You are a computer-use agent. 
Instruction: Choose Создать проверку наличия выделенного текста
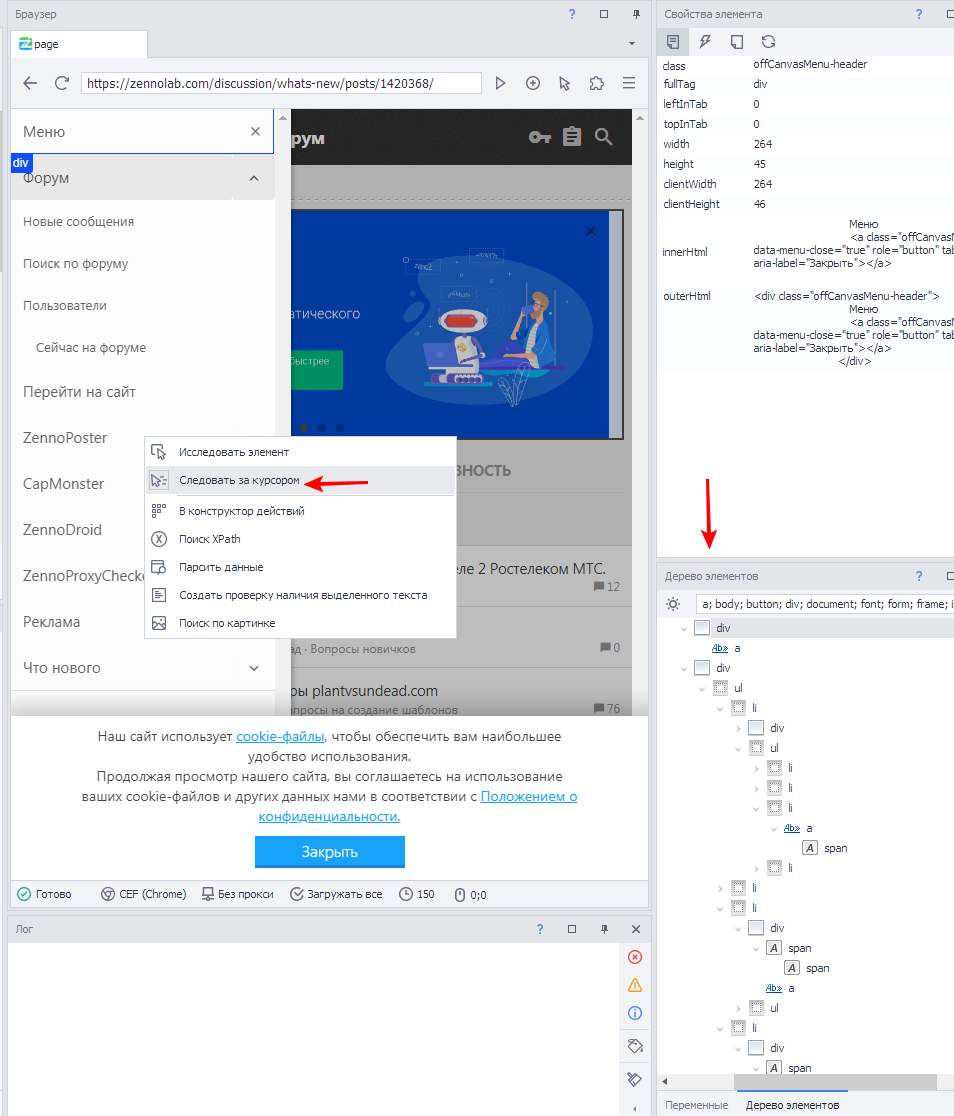(x=300, y=595)
